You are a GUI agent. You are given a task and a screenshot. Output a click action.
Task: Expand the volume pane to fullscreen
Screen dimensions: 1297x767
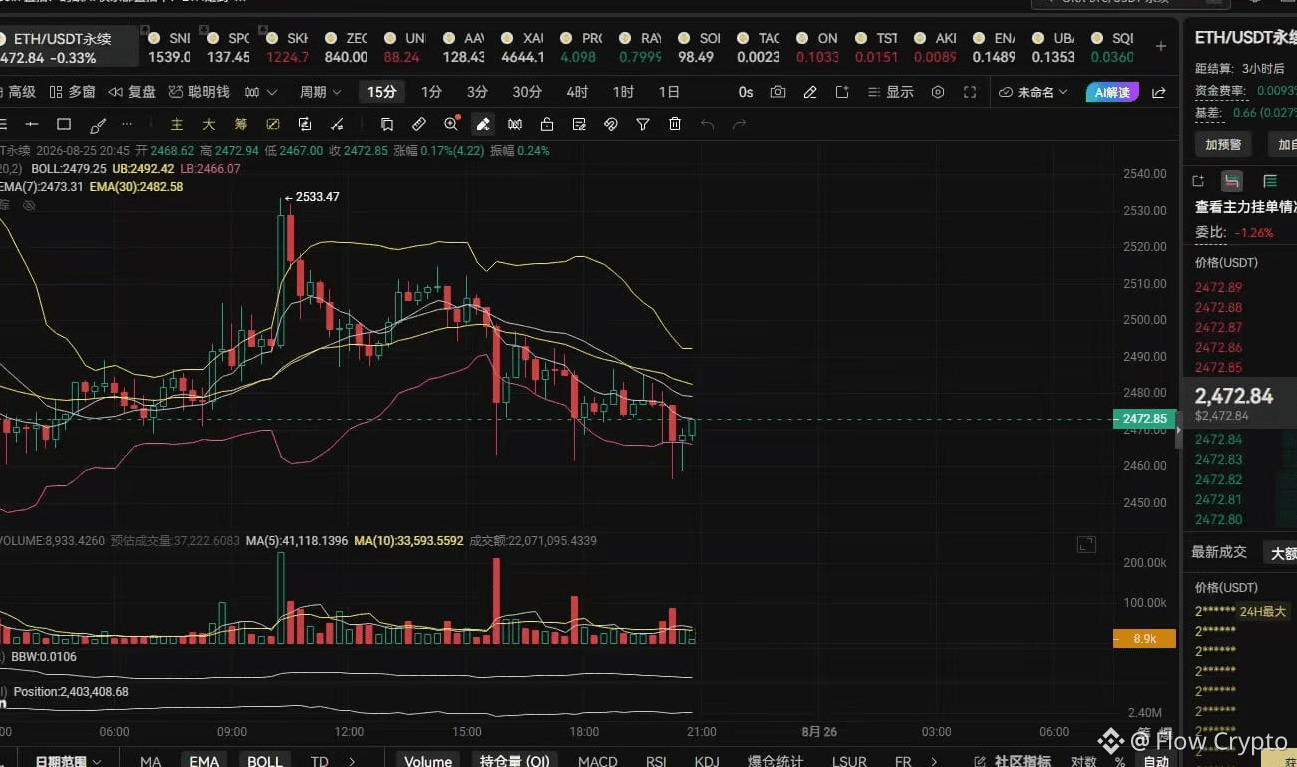(1086, 545)
